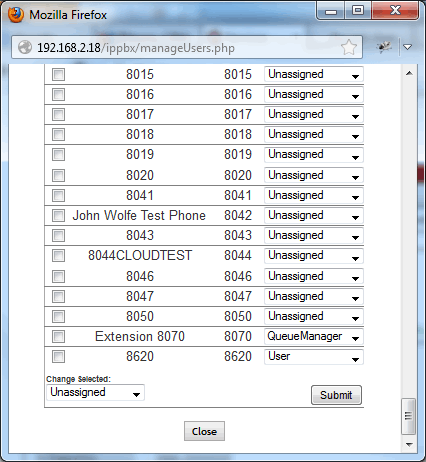Screen dimensions: 426x462
Task: Click the extension number 8044 cell
Action: point(238,256)
